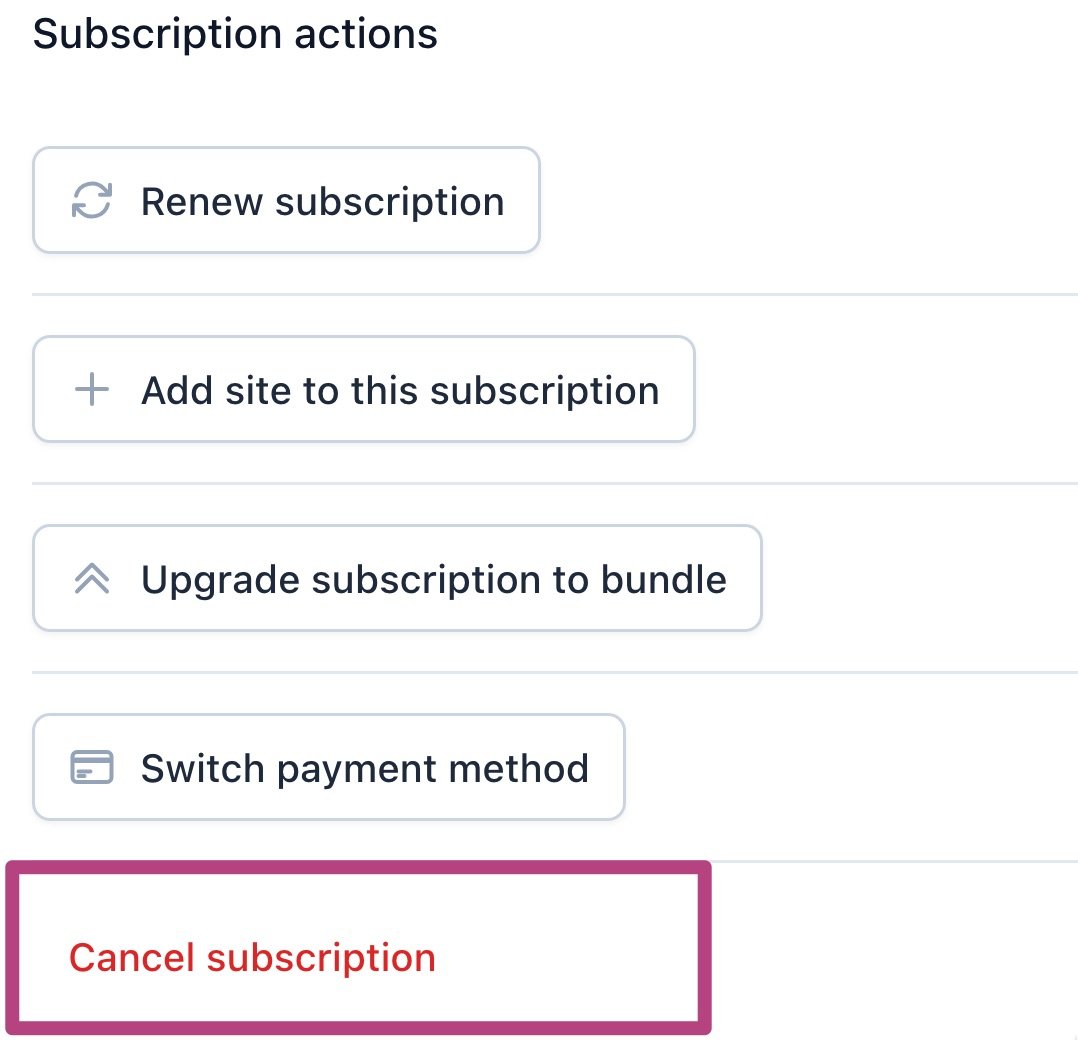Open Cancel subscription inside the highlighted box
The width and height of the screenshot is (1078, 1040).
(251, 957)
